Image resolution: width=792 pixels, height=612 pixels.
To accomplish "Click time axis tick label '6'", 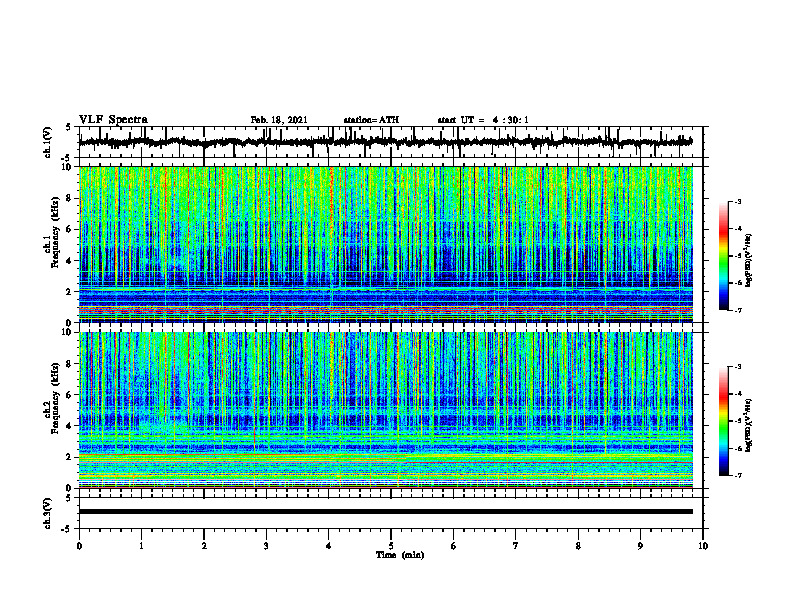I will pos(454,546).
